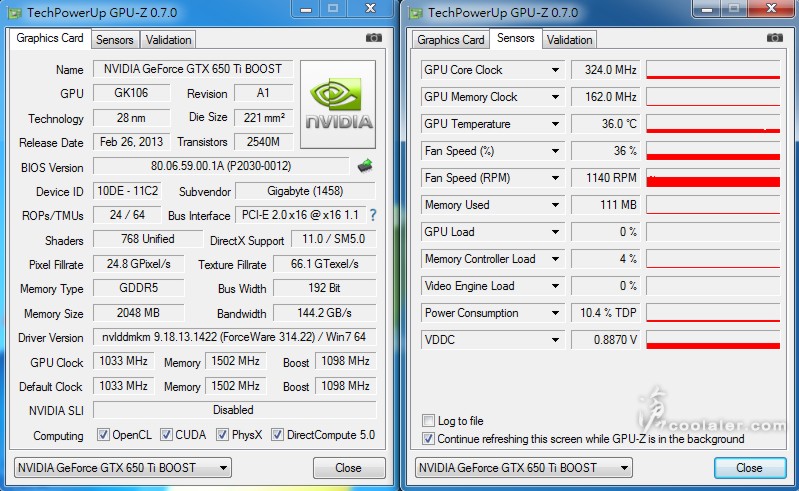799x491 pixels.
Task: Click the NVIDIA logo image
Action: point(338,104)
